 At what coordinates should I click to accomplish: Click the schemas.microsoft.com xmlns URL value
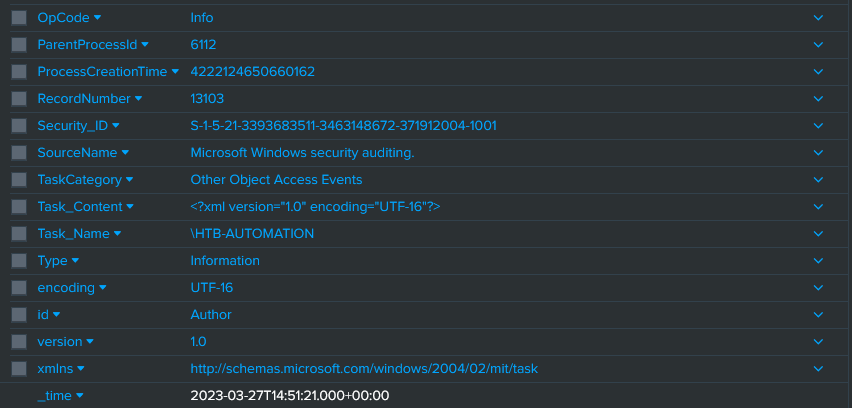click(x=364, y=369)
